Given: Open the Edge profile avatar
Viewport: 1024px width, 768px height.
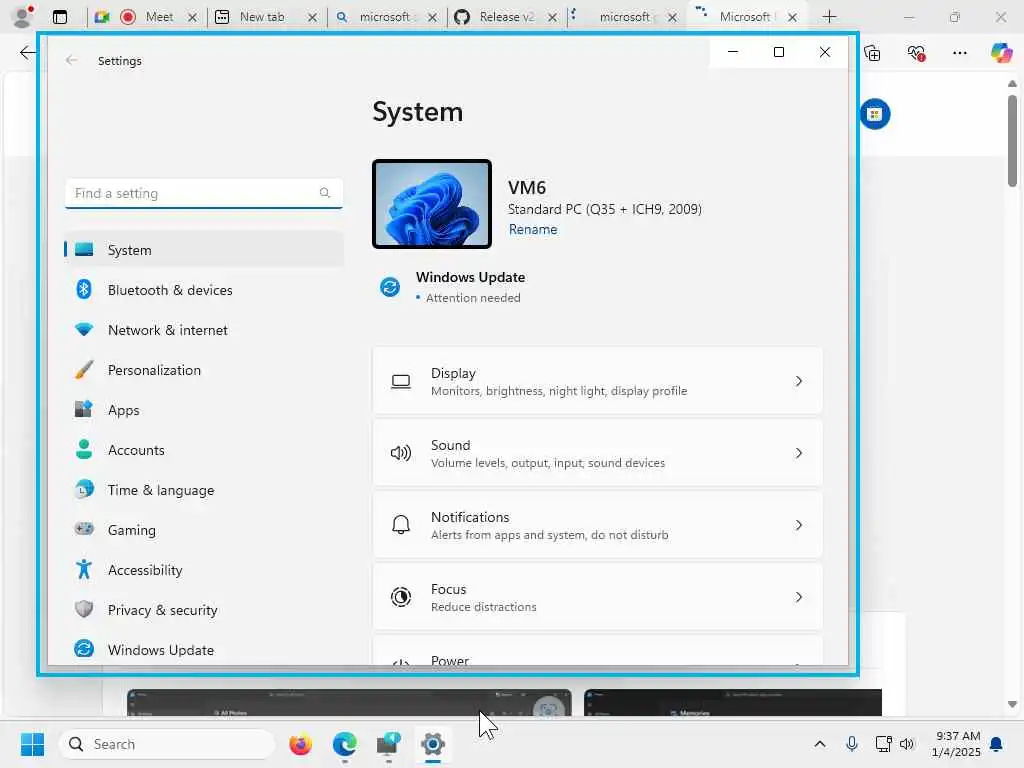Looking at the screenshot, I should tap(24, 16).
